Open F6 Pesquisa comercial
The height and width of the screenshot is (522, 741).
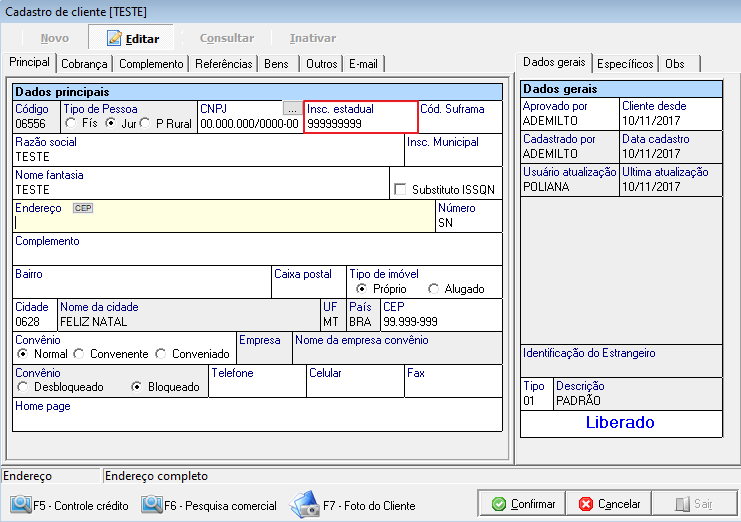pos(210,505)
